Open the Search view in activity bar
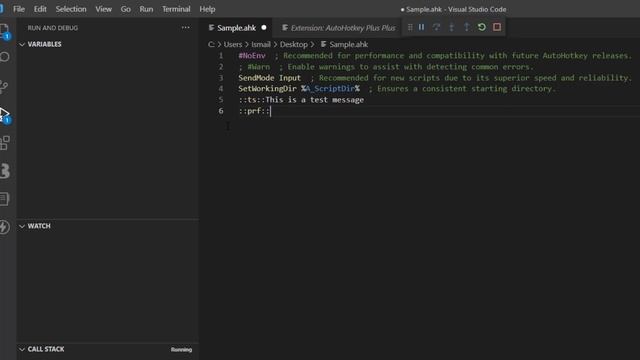This screenshot has height=360, width=640. [x=4, y=57]
